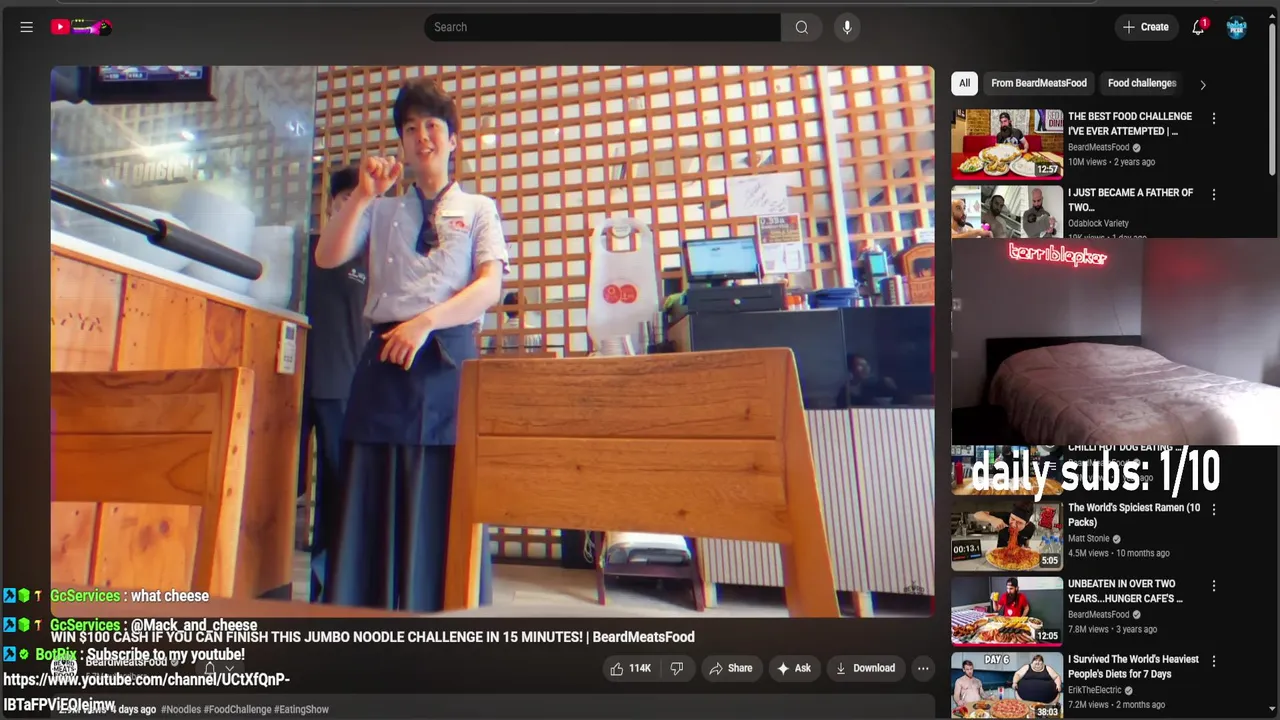Click the #Noodles hashtag
Screen dimensions: 1280x720
tap(181, 709)
